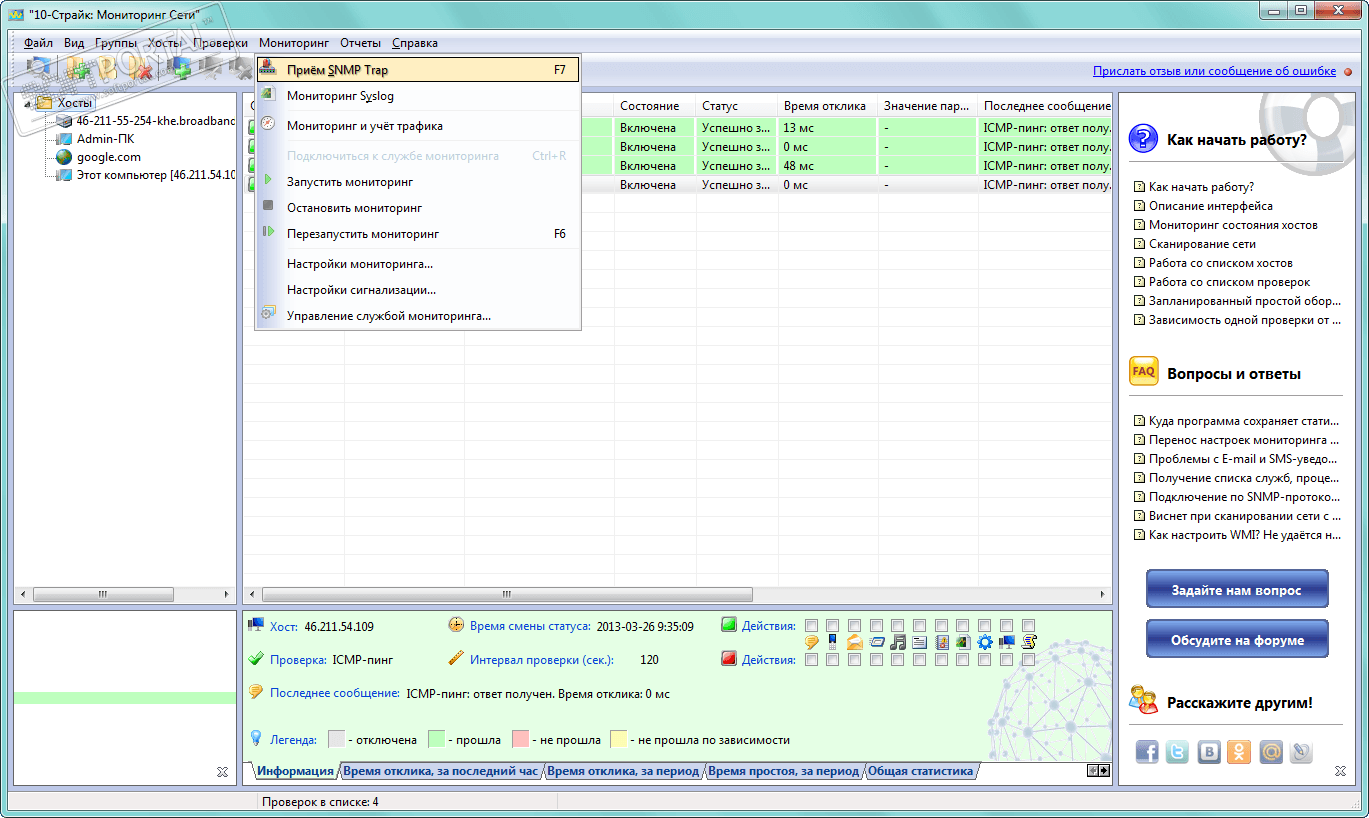Click the blue question mark help icon
The width and height of the screenshot is (1369, 818).
pos(1143,139)
